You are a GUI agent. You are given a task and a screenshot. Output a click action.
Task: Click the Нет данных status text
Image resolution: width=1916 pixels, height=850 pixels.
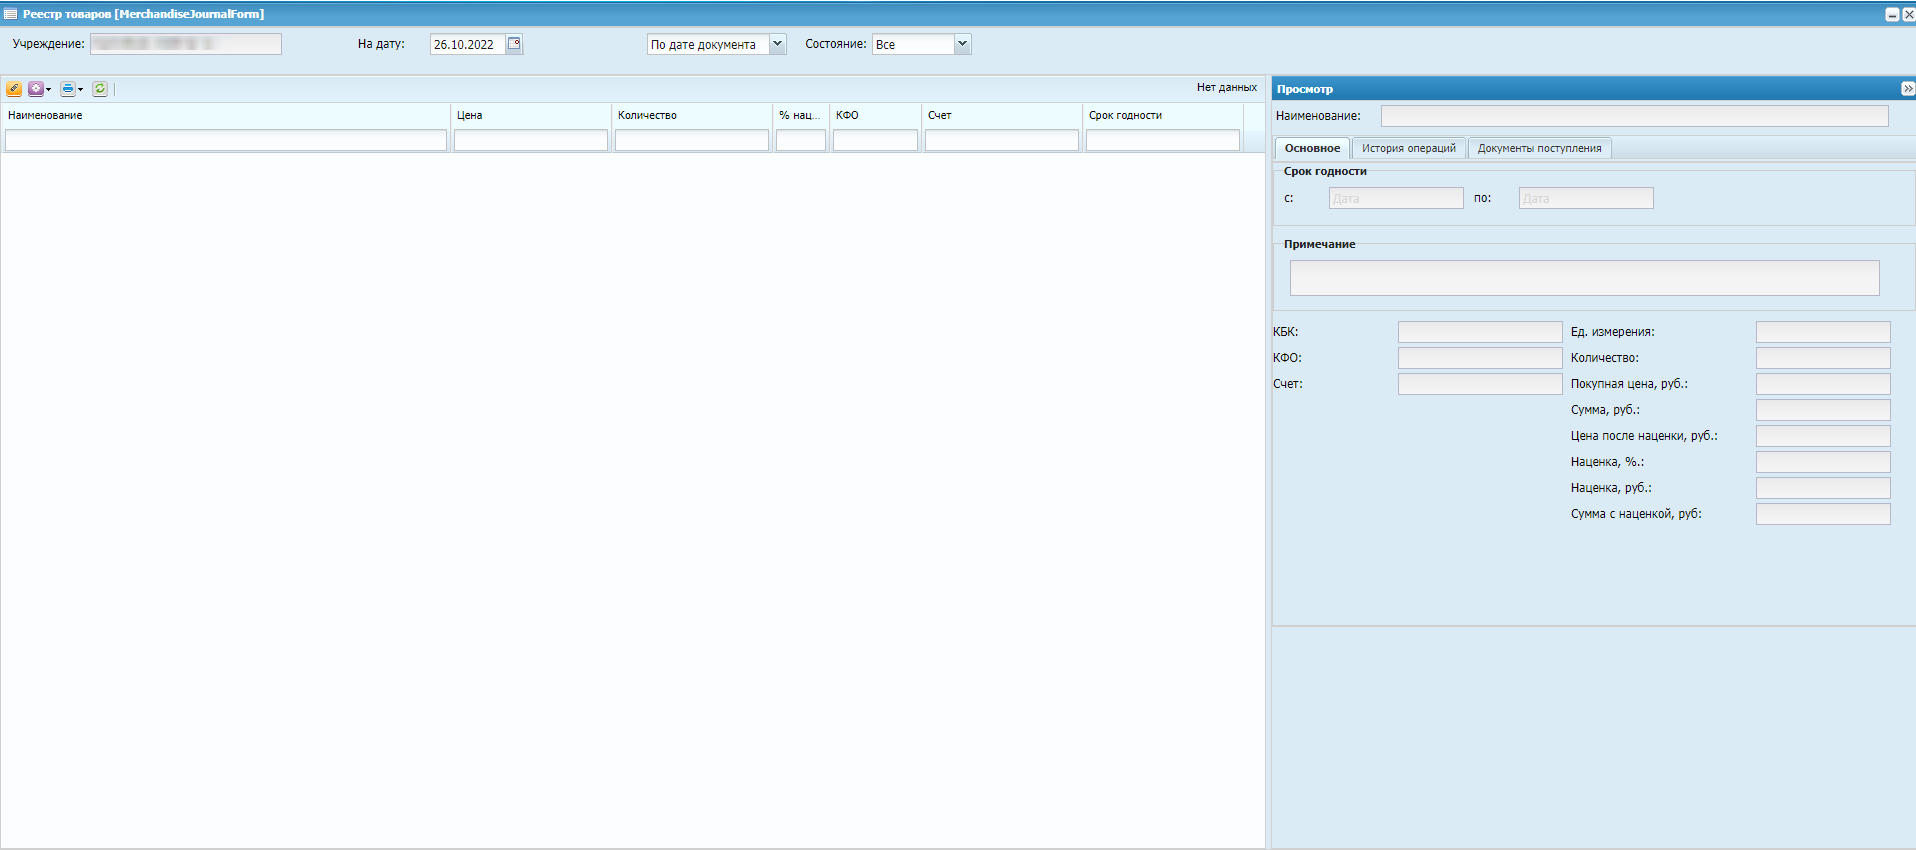coord(1226,88)
